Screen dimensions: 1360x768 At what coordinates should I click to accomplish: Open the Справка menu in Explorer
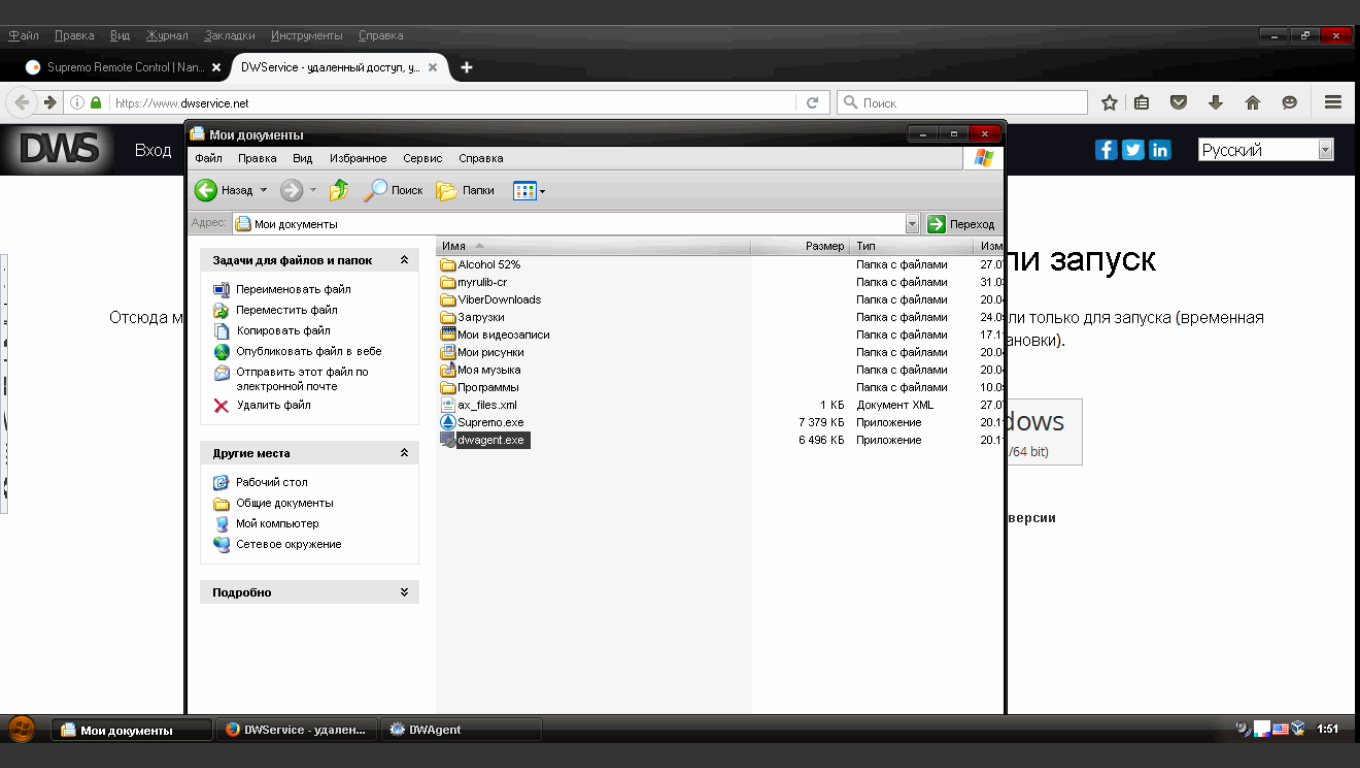tap(481, 158)
